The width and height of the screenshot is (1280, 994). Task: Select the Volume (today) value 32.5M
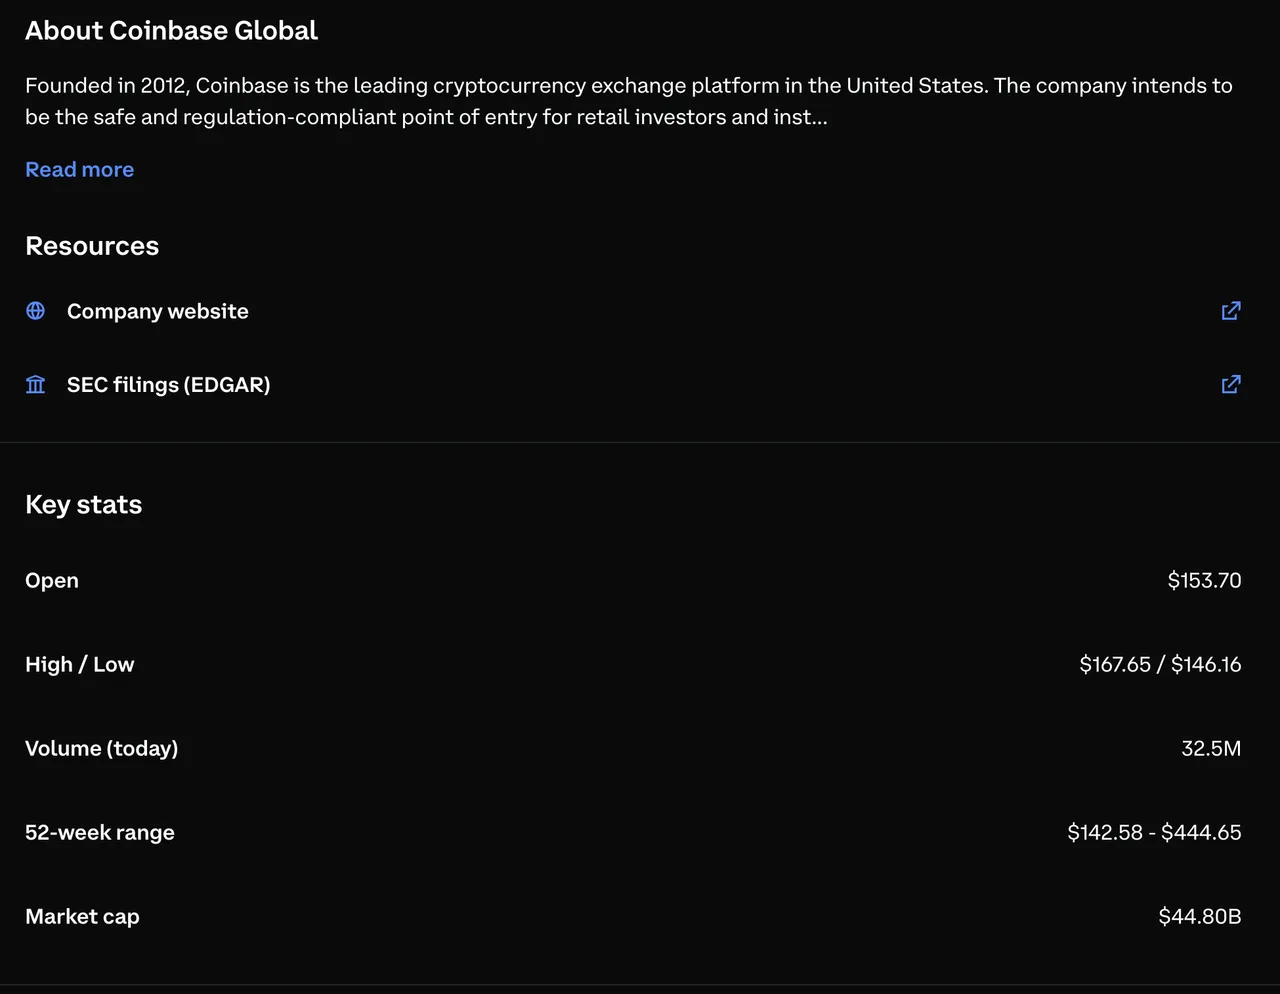[1211, 748]
